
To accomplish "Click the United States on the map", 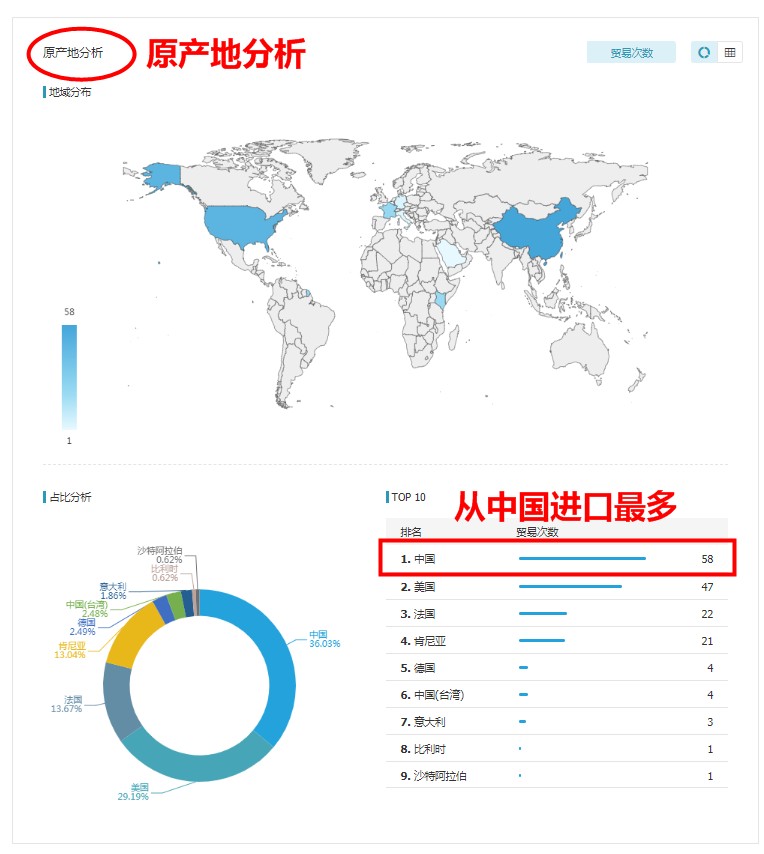I will tap(242, 224).
